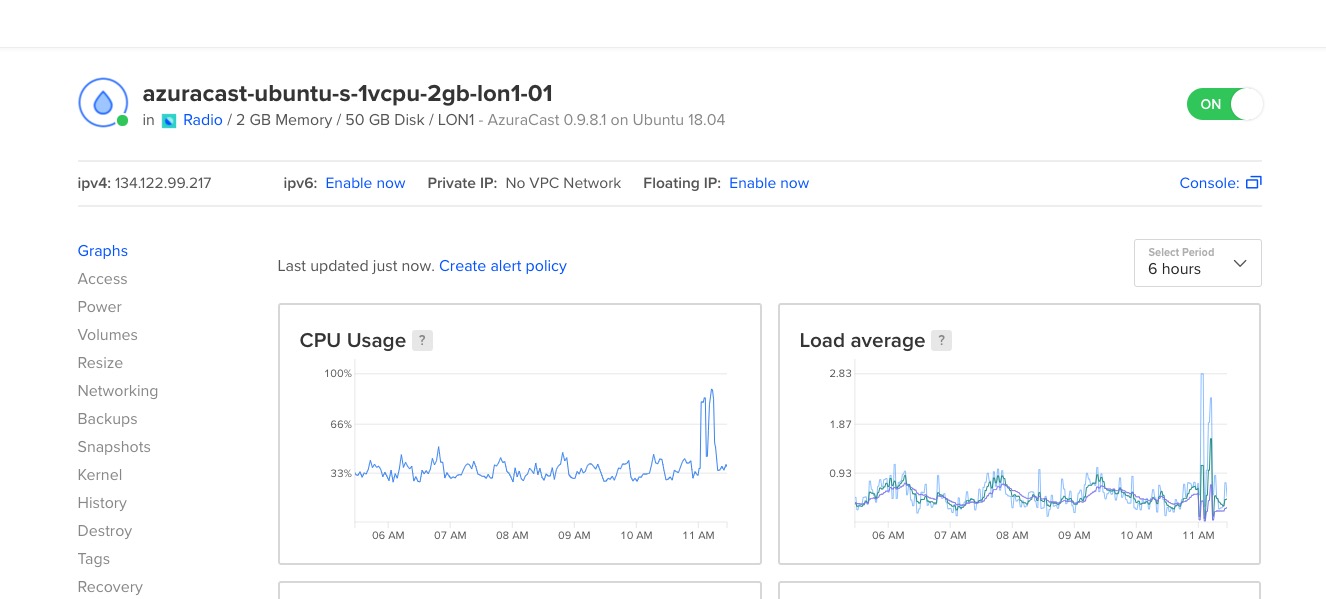This screenshot has height=599, width=1326.
Task: Click the CPU Usage help question-mark icon
Action: [x=422, y=340]
